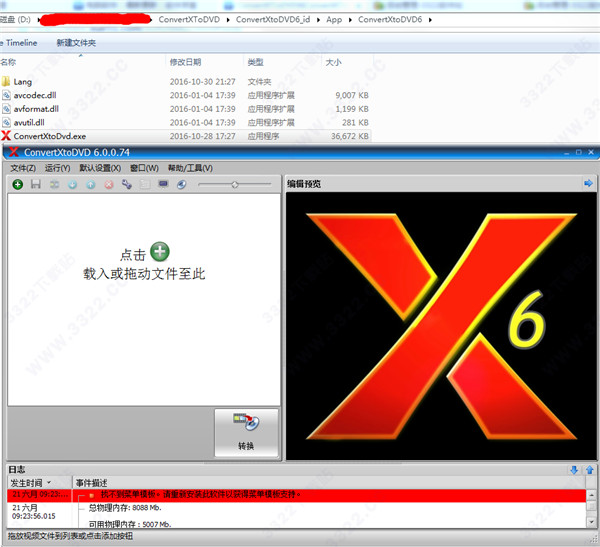The image size is (600, 547).
Task: Click the avcodec.dll file icon
Action: (x=6, y=95)
